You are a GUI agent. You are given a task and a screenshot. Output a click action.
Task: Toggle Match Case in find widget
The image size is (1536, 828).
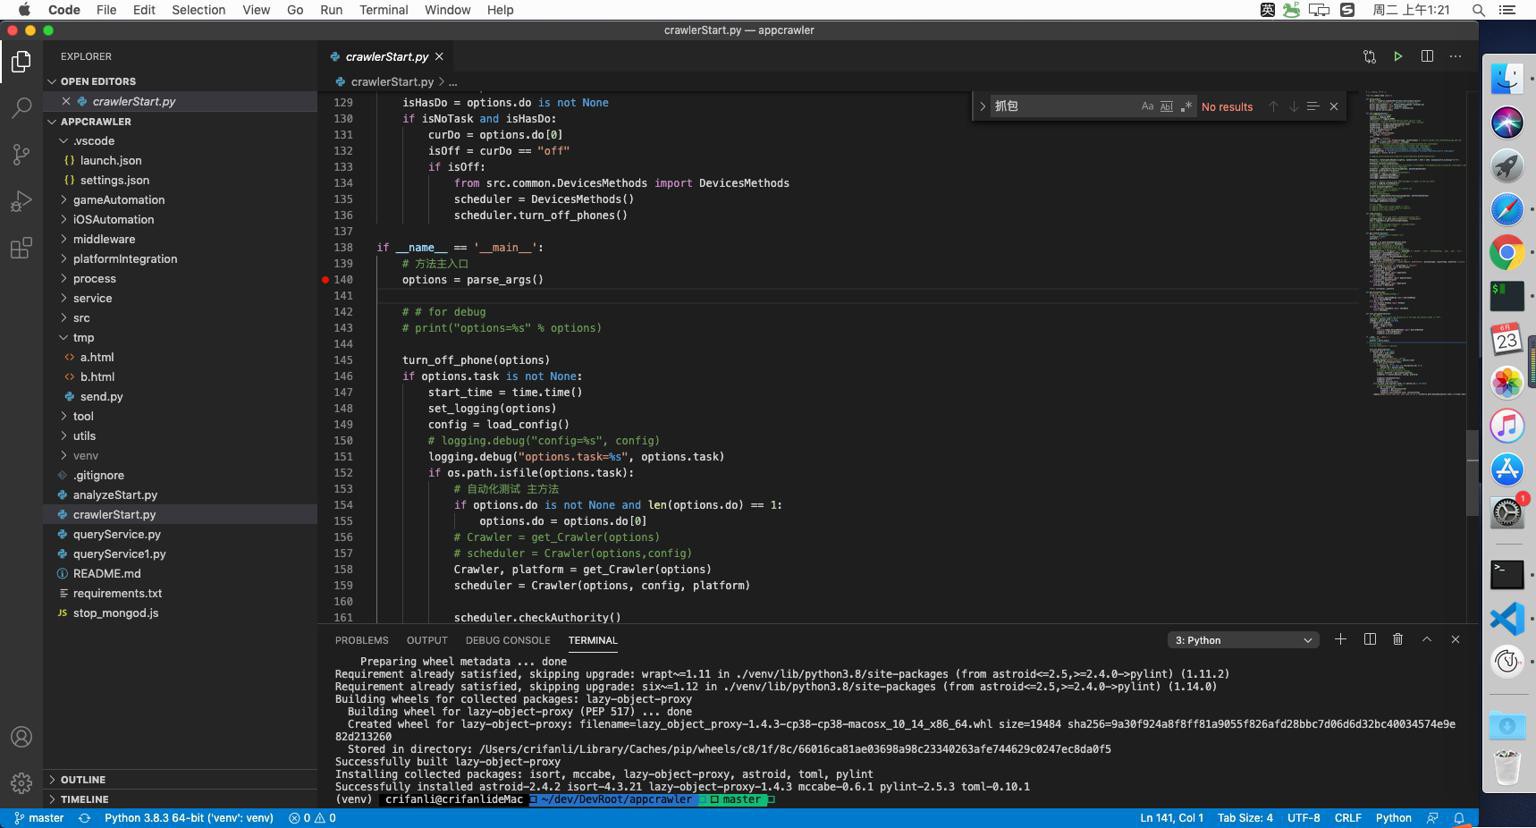(1147, 106)
